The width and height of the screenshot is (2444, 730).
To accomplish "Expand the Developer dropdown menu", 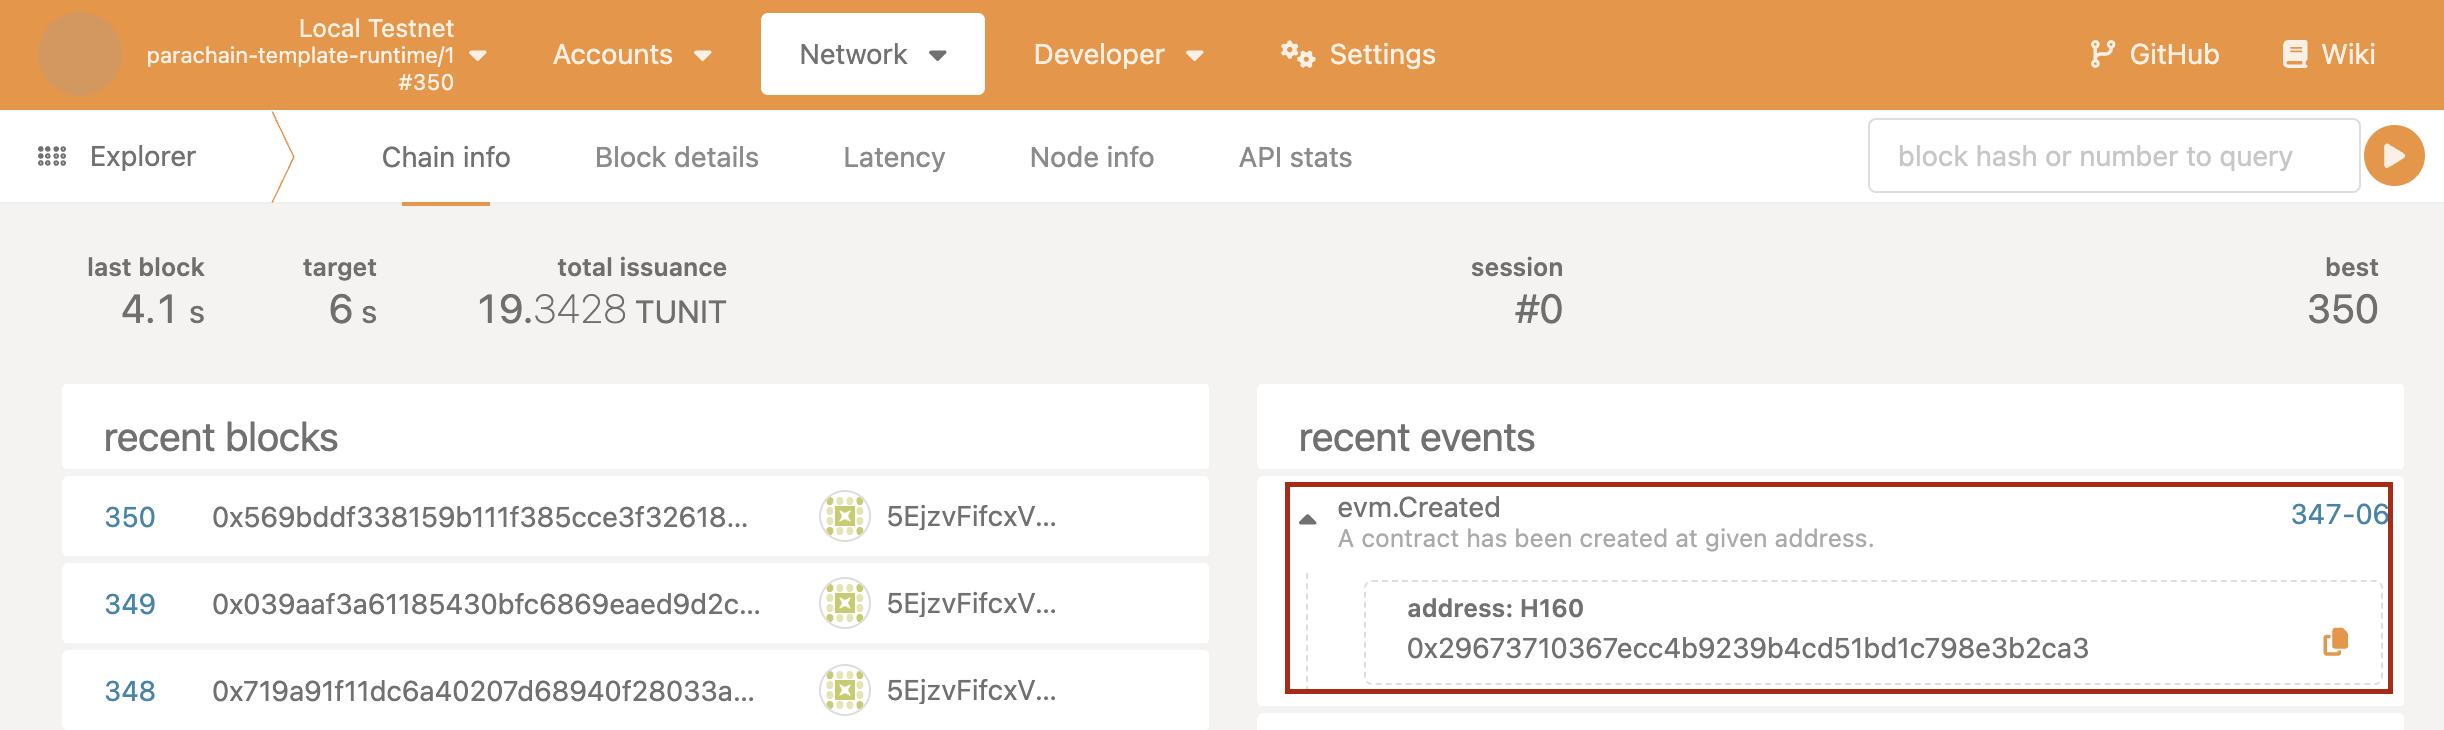I will coord(1118,54).
